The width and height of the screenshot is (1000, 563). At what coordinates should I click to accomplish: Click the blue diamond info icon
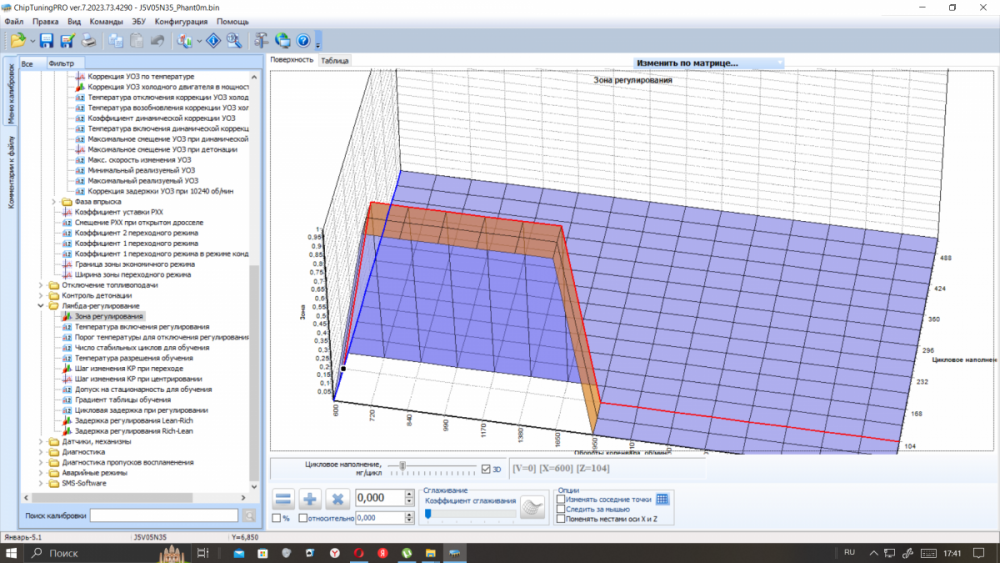pos(212,41)
